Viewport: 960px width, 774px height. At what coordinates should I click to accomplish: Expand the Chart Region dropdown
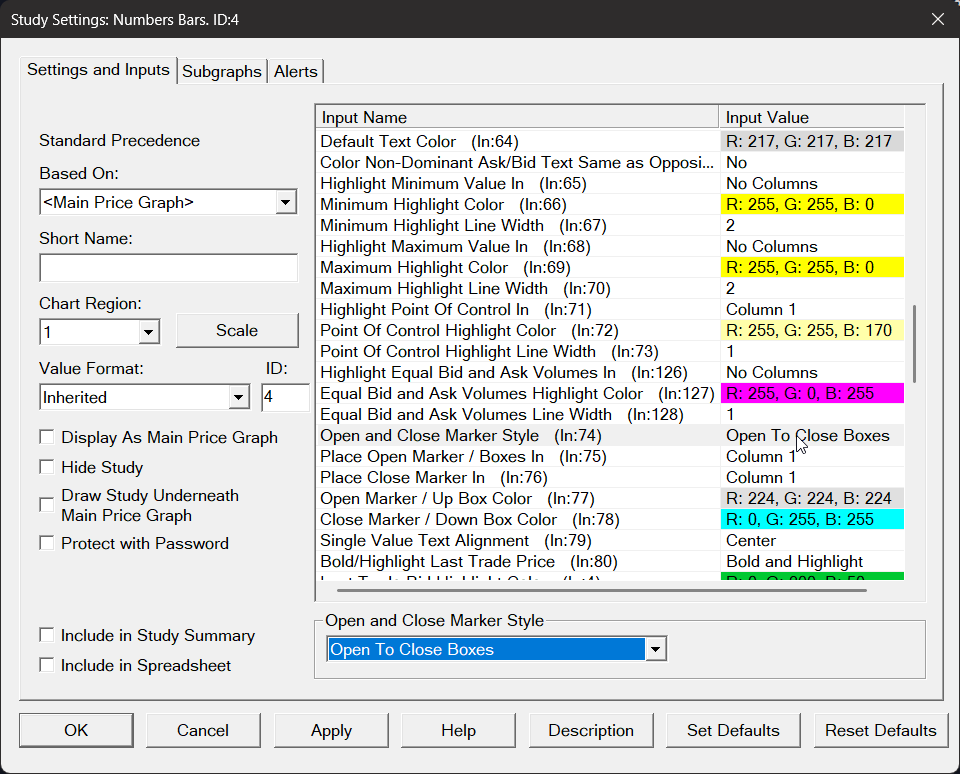148,331
